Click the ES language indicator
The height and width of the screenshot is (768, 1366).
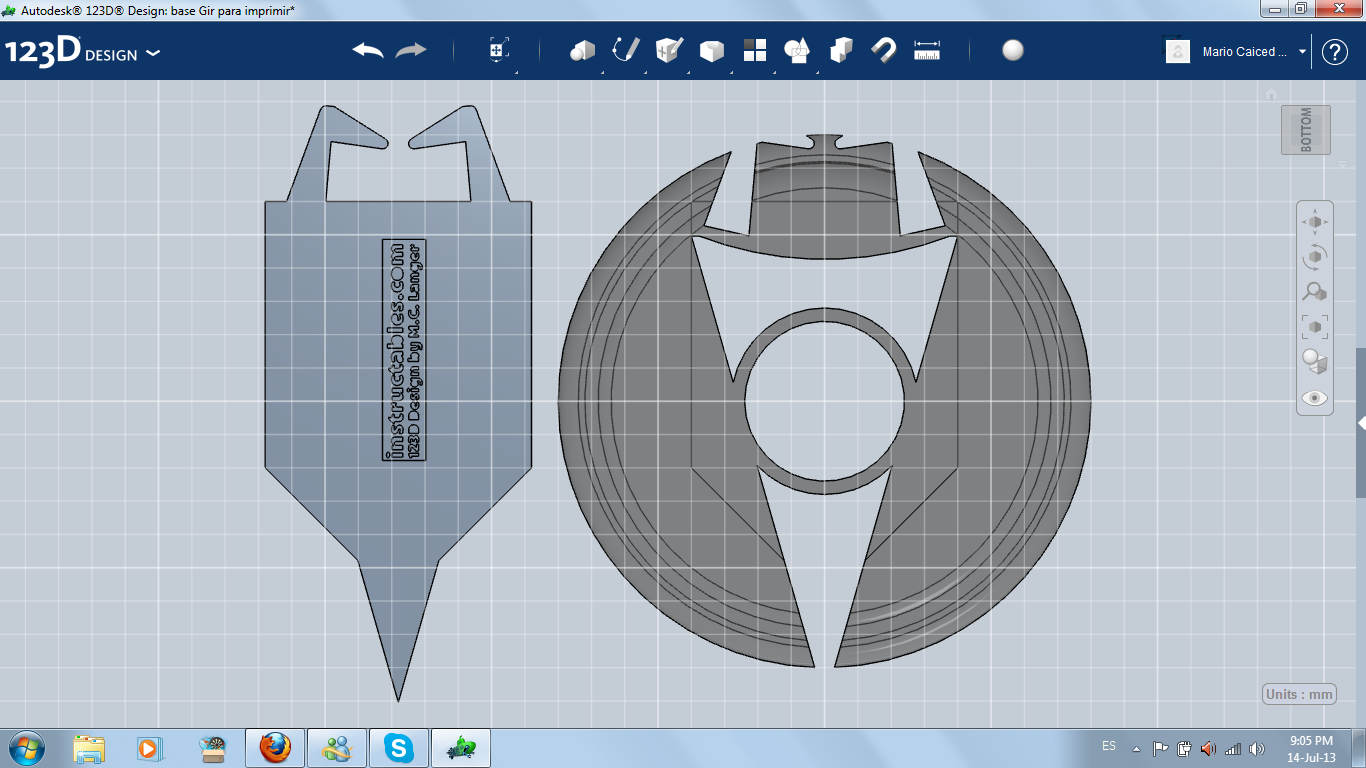click(1109, 746)
